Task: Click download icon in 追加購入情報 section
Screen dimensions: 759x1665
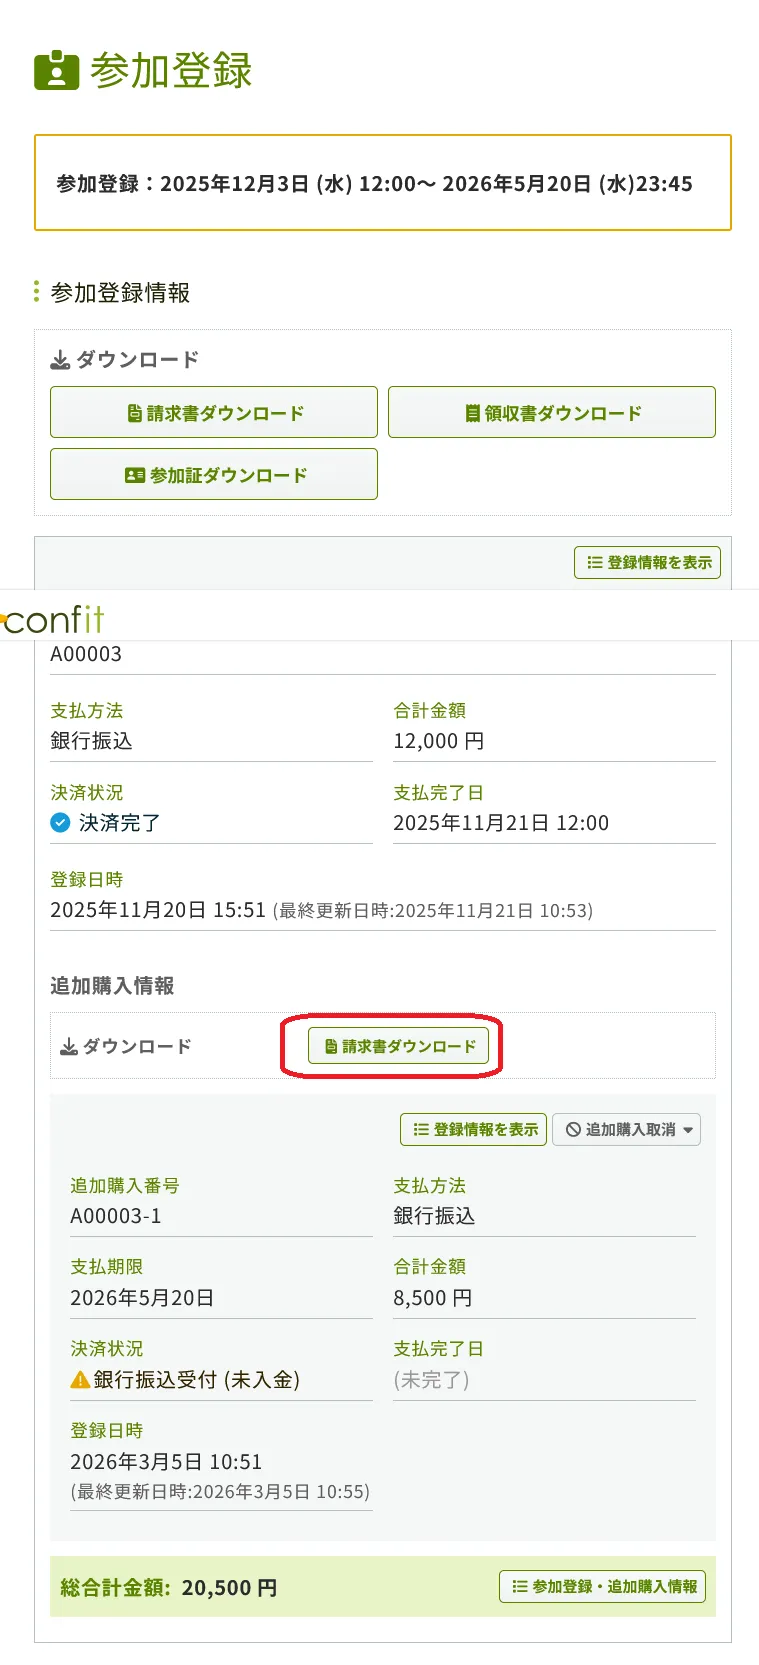Action: [69, 1047]
